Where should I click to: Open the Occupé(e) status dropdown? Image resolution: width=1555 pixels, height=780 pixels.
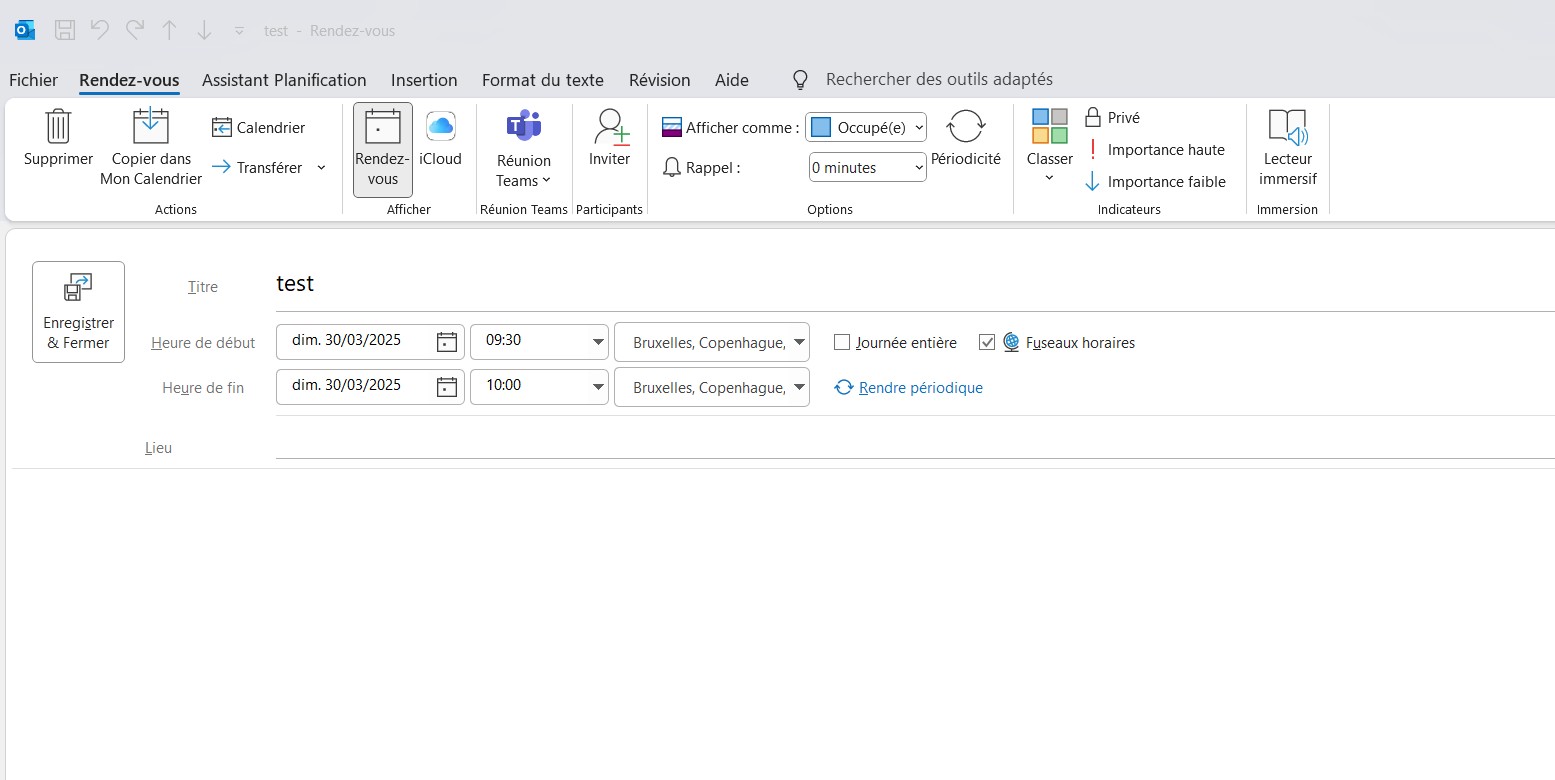pyautogui.click(x=866, y=127)
